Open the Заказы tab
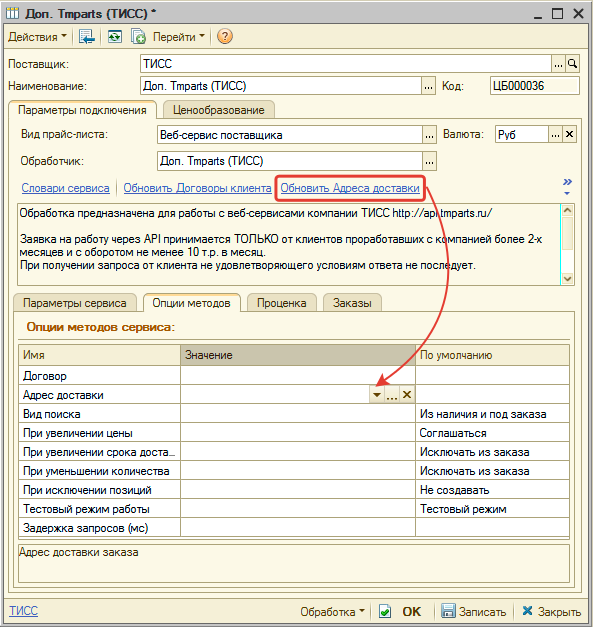The width and height of the screenshot is (593, 627). click(x=352, y=303)
